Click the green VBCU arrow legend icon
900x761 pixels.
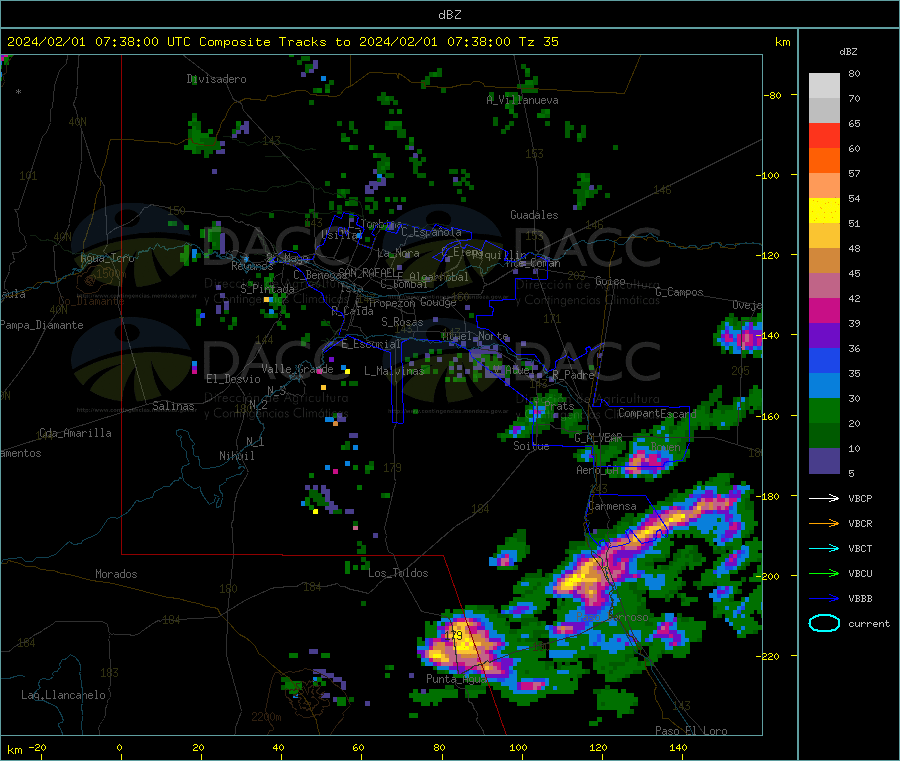(x=824, y=573)
